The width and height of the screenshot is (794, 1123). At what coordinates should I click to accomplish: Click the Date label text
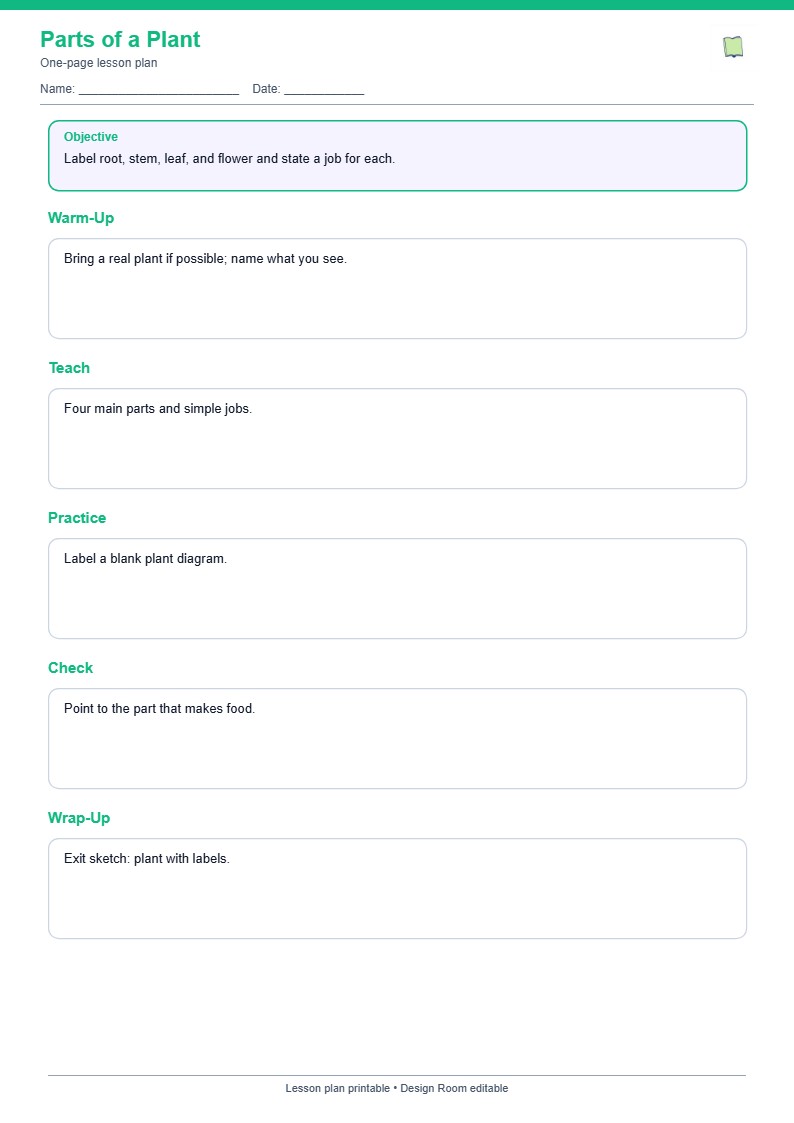click(x=266, y=89)
